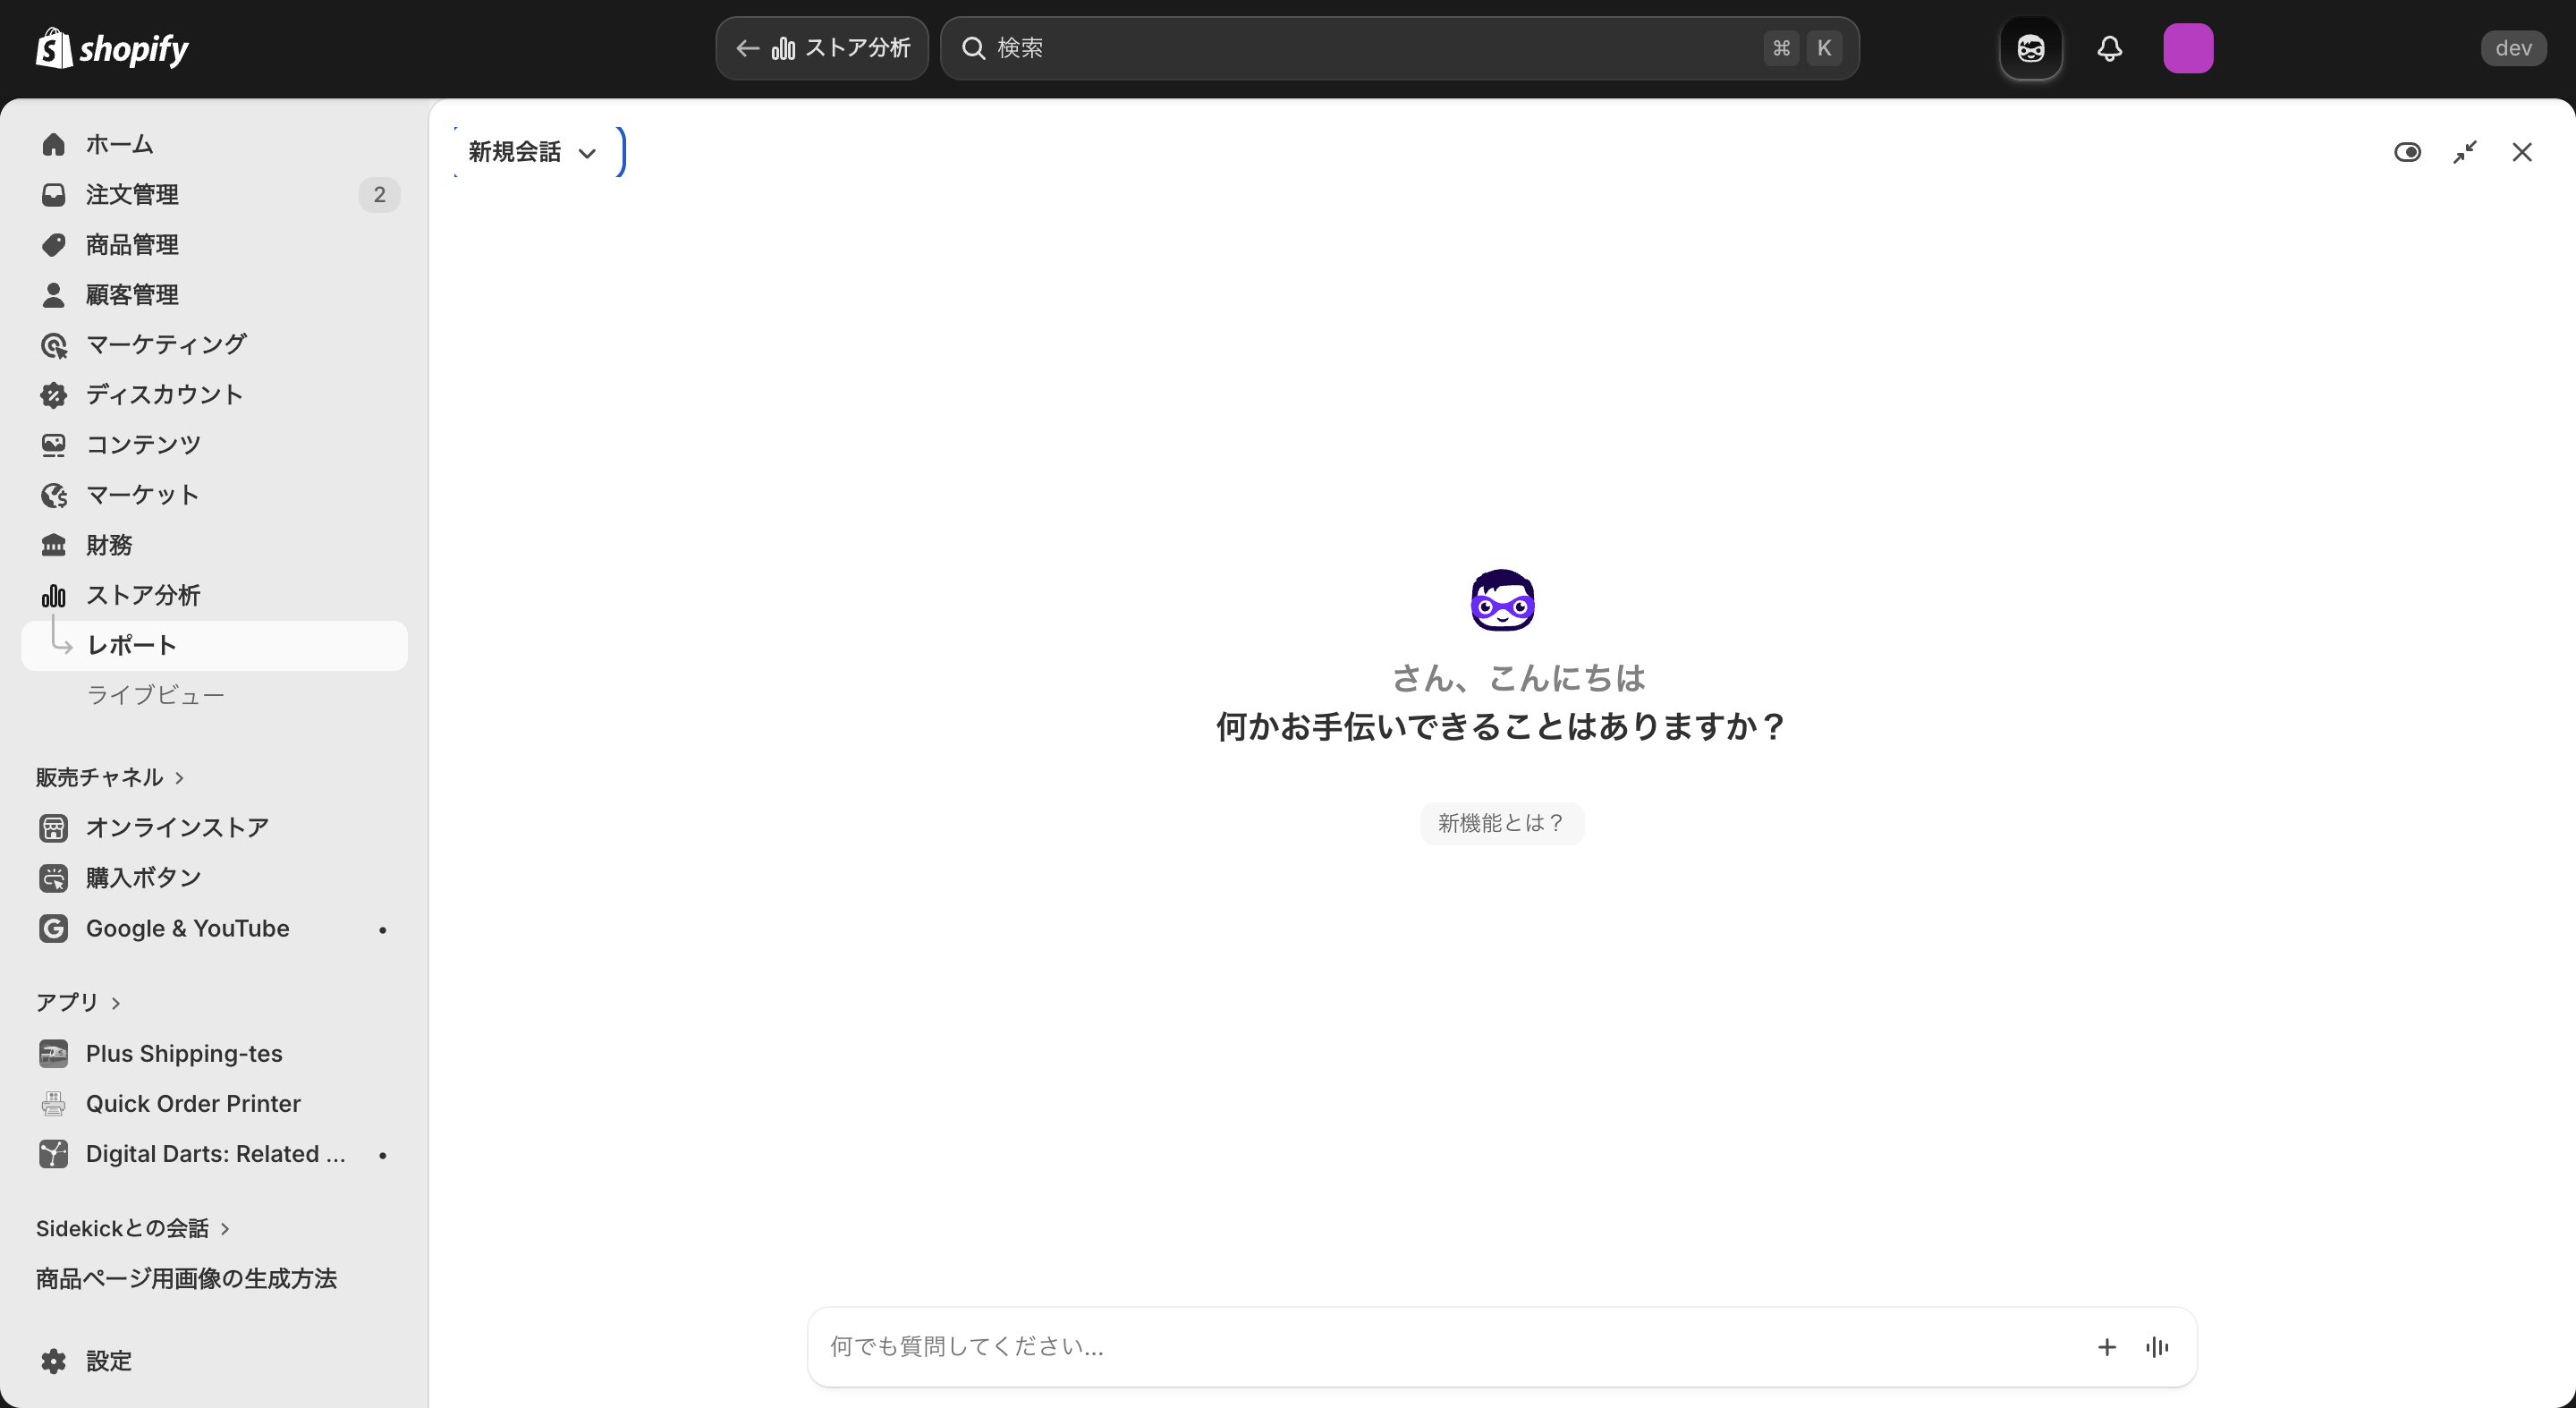Open the profile avatar menu
The image size is (2576, 1408).
tap(2189, 48)
